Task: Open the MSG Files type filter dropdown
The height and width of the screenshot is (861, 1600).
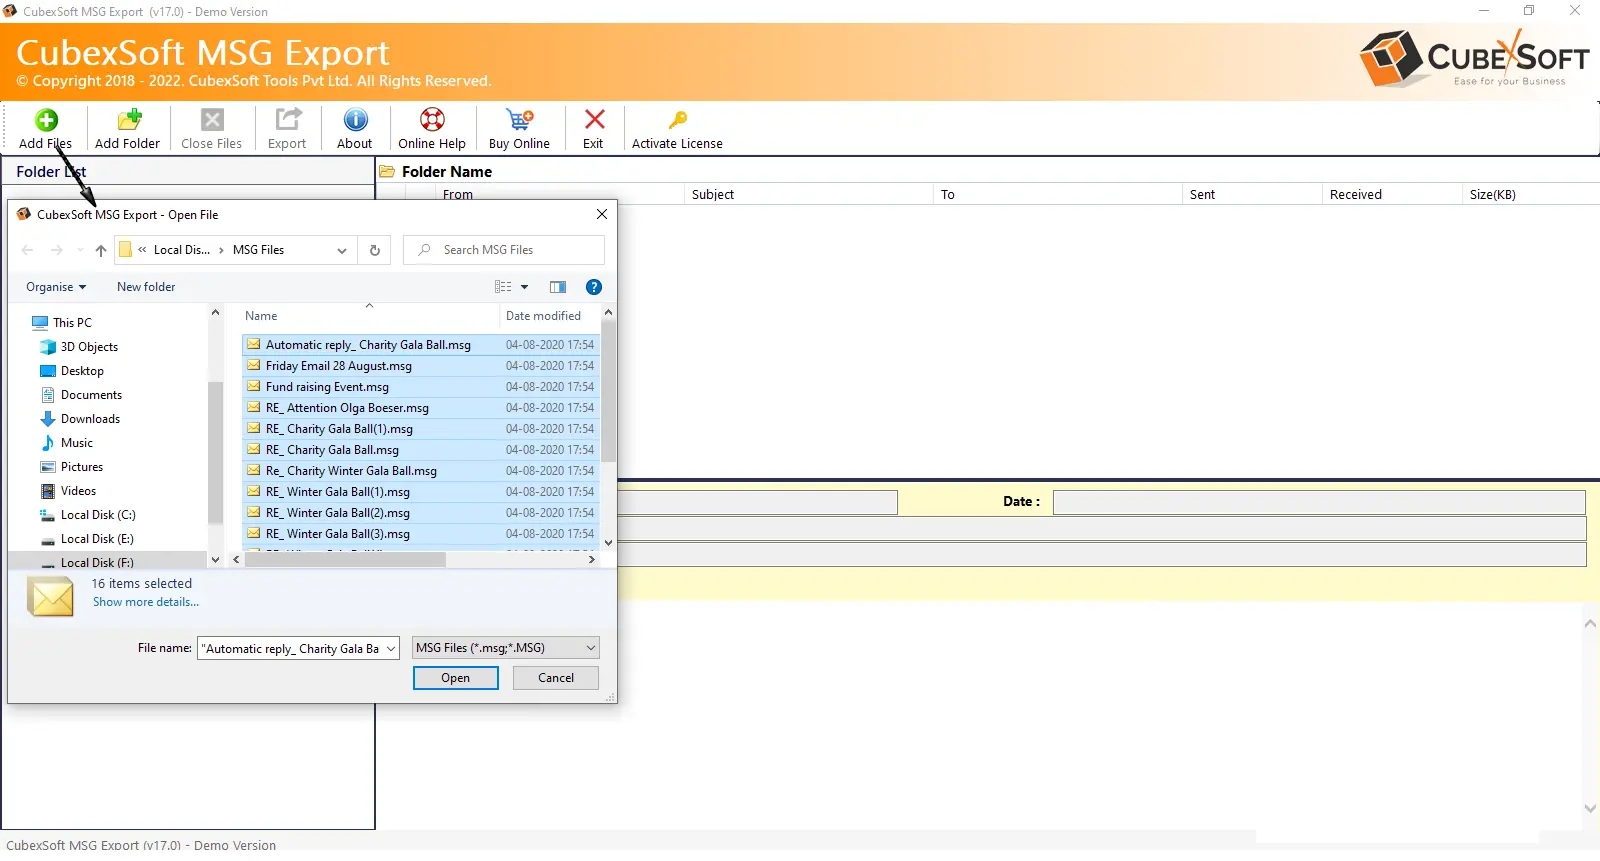Action: pos(506,648)
